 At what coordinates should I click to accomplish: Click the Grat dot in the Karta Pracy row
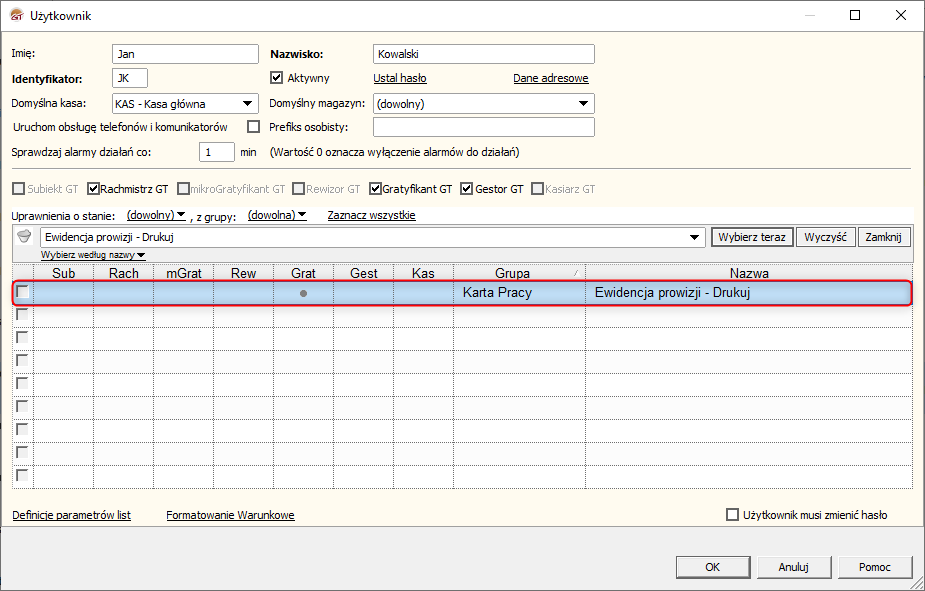303,293
